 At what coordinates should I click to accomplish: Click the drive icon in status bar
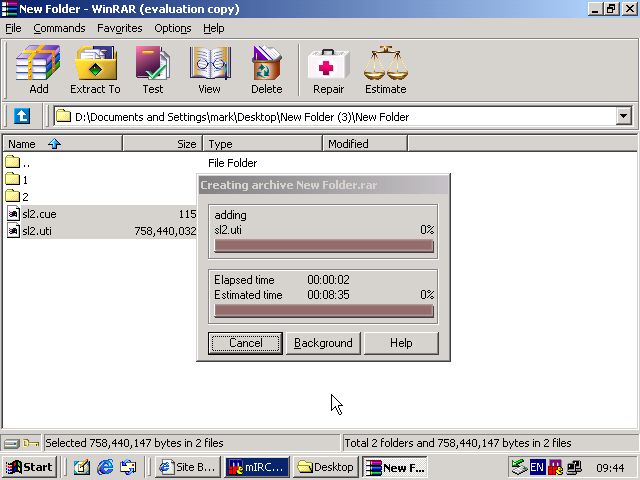click(11, 443)
